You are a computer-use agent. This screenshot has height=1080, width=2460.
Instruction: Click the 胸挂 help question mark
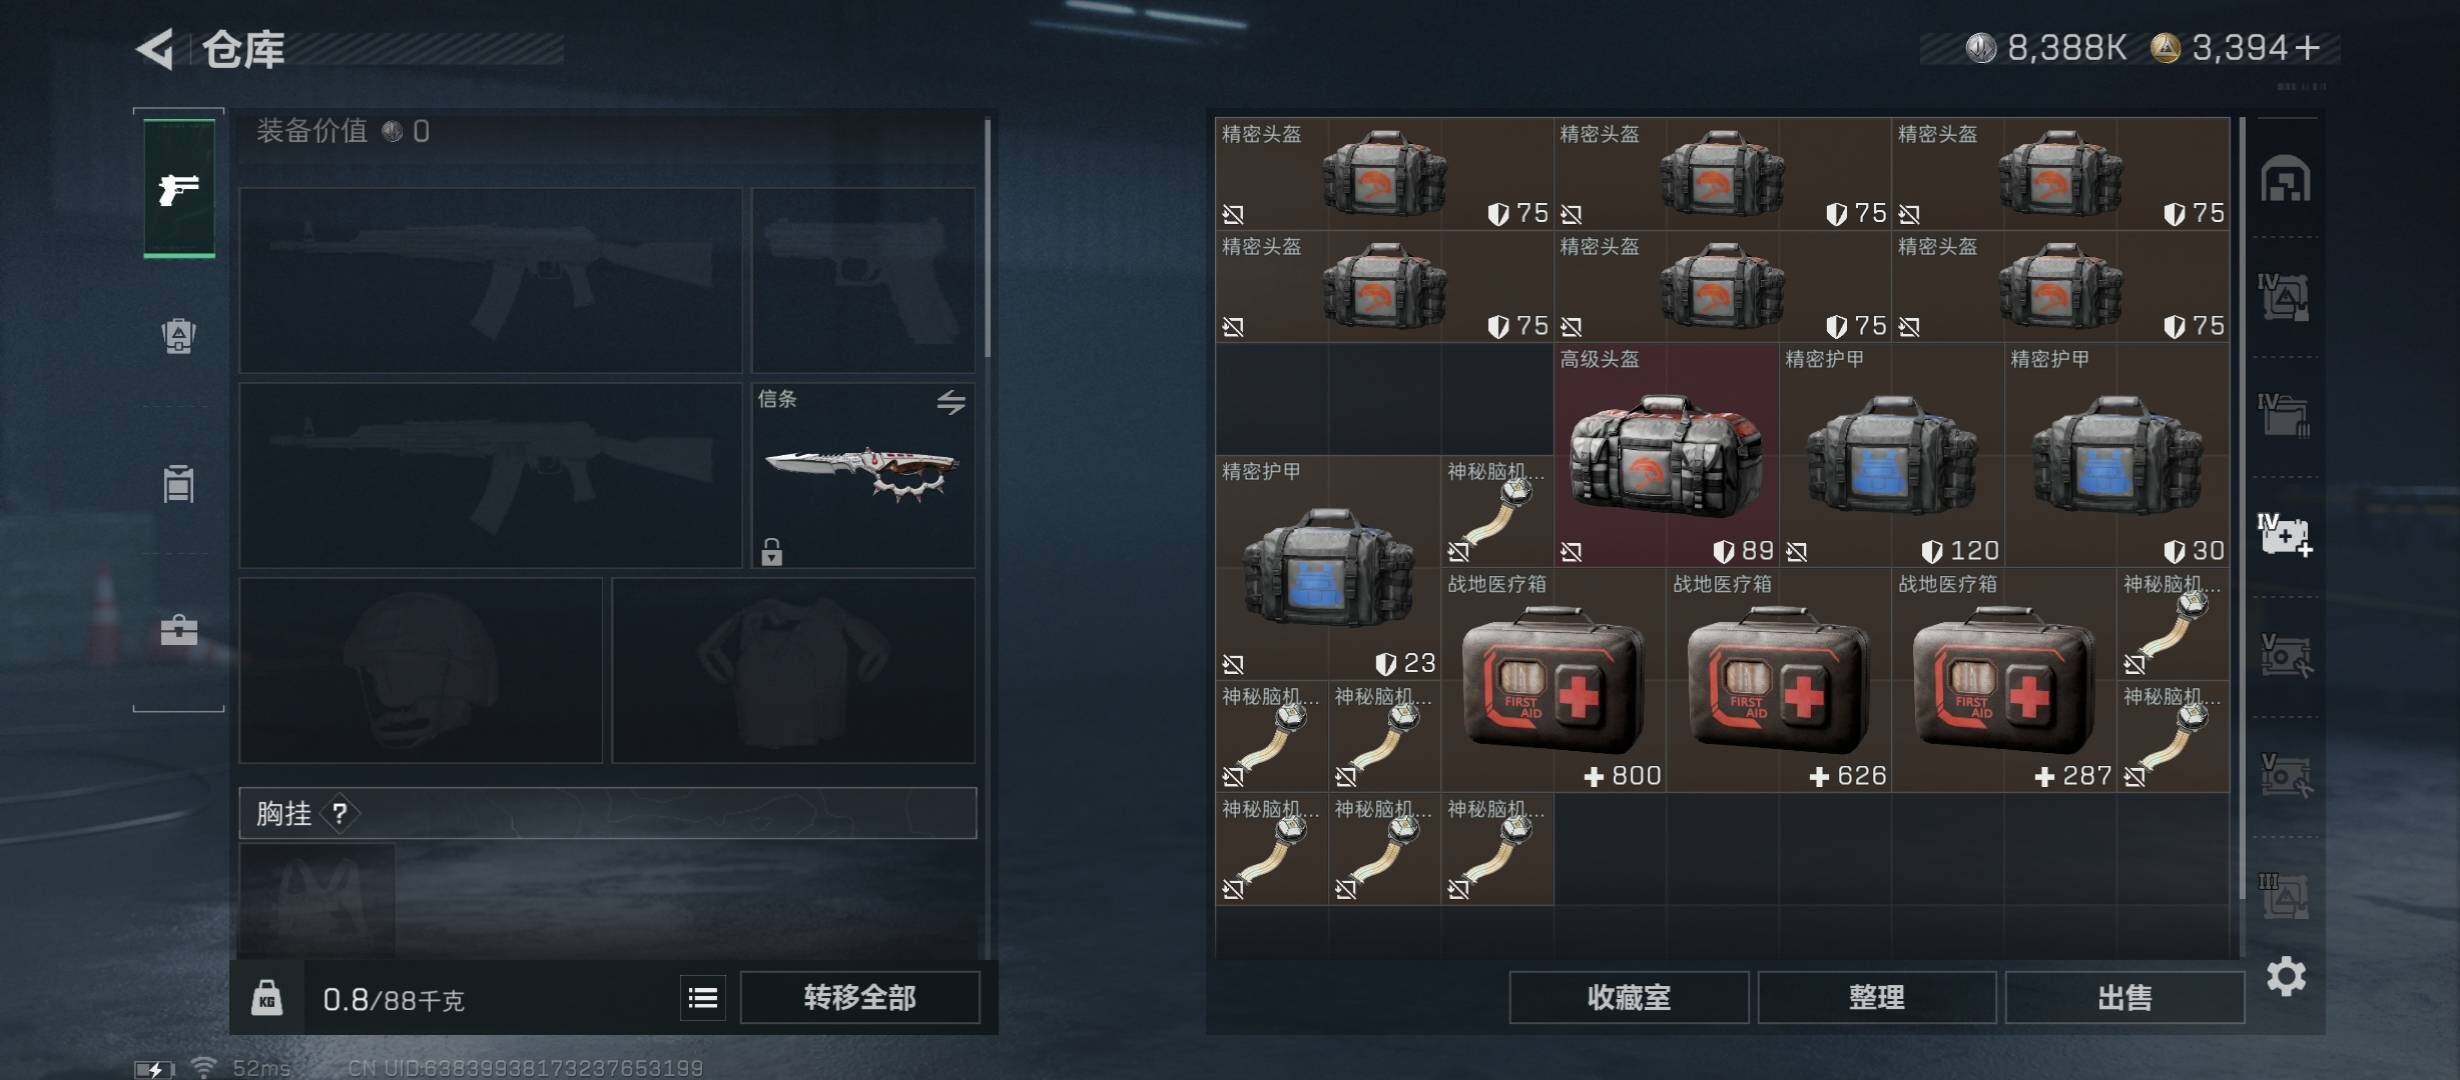[340, 813]
